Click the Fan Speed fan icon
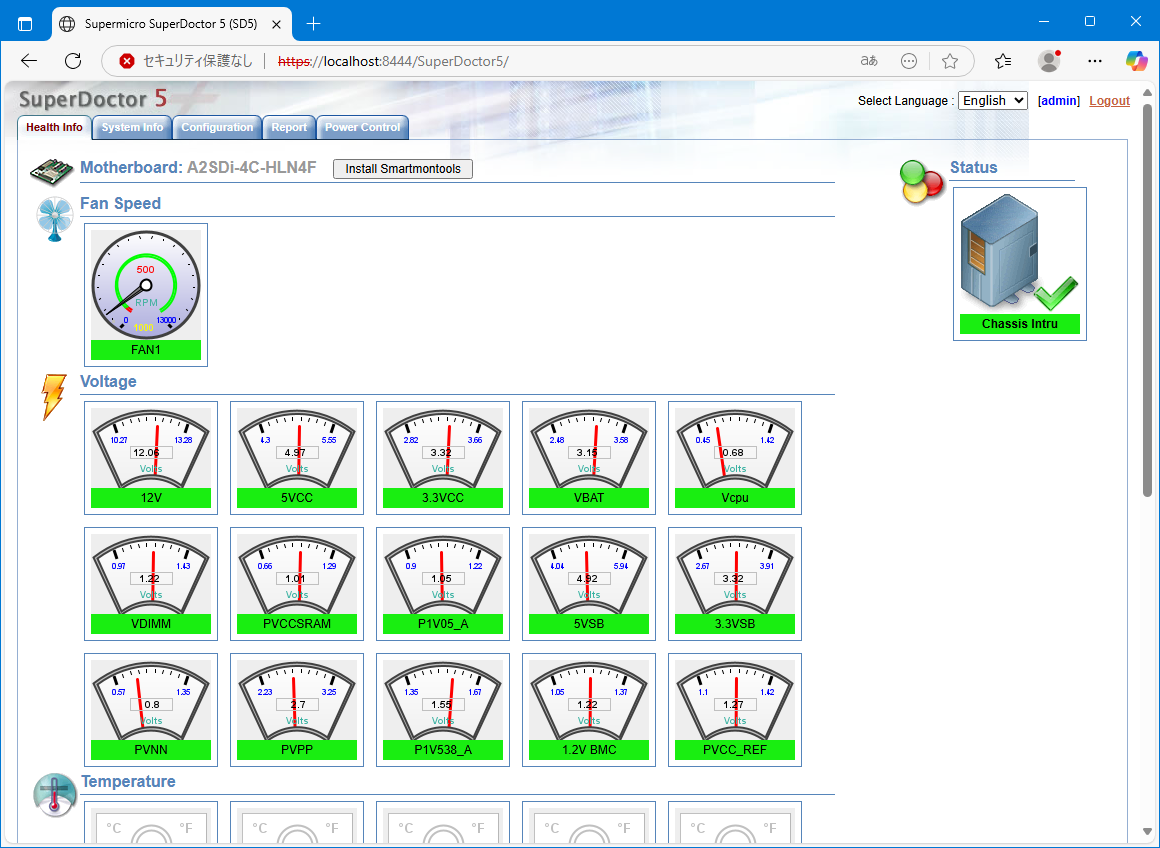 click(x=54, y=219)
